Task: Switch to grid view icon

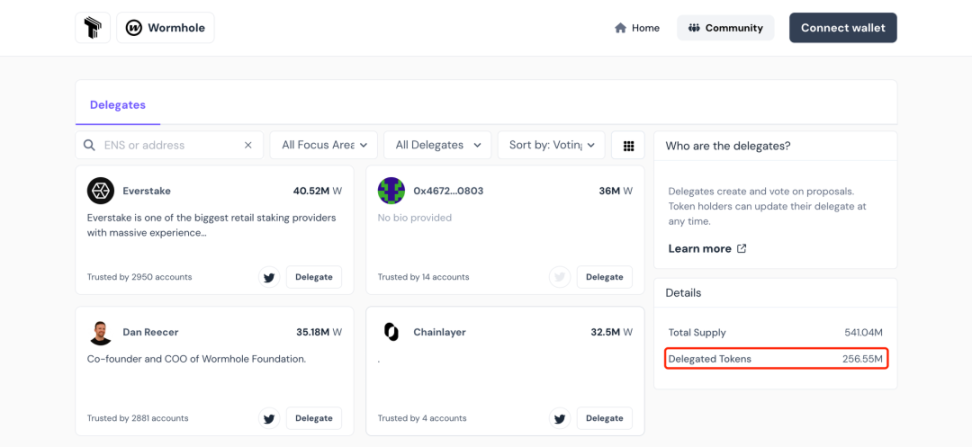Action: pos(629,145)
